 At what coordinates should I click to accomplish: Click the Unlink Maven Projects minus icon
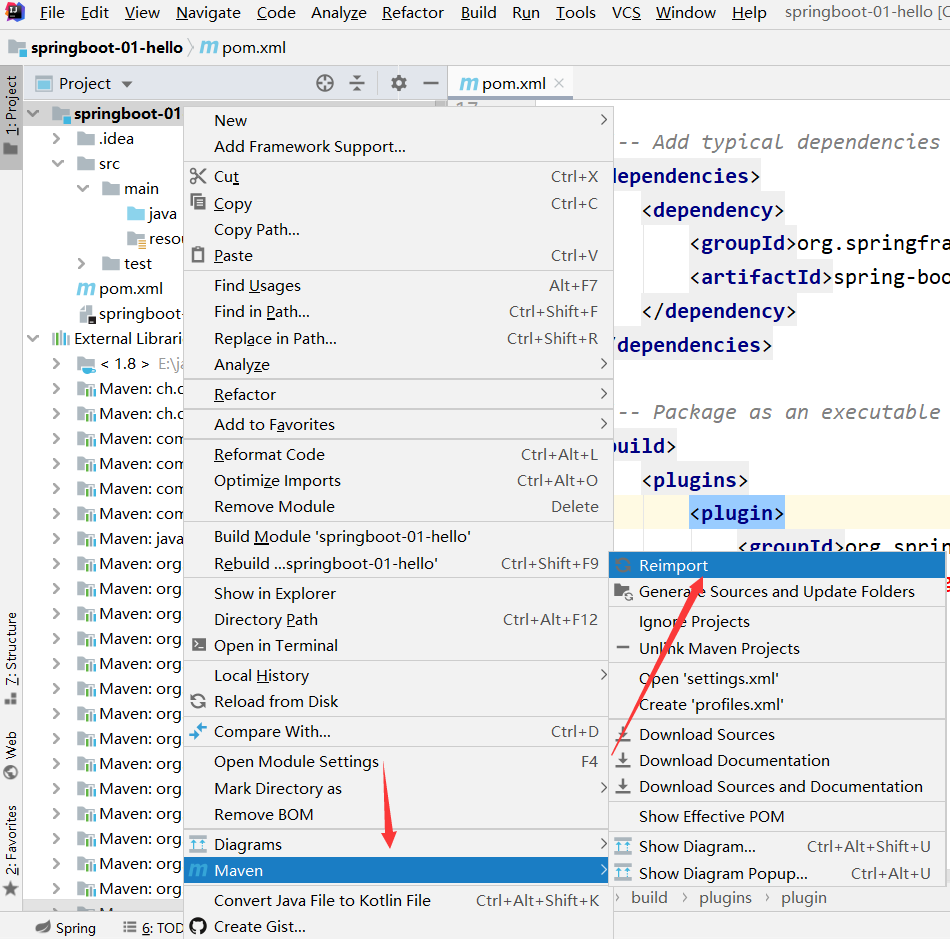coord(623,648)
